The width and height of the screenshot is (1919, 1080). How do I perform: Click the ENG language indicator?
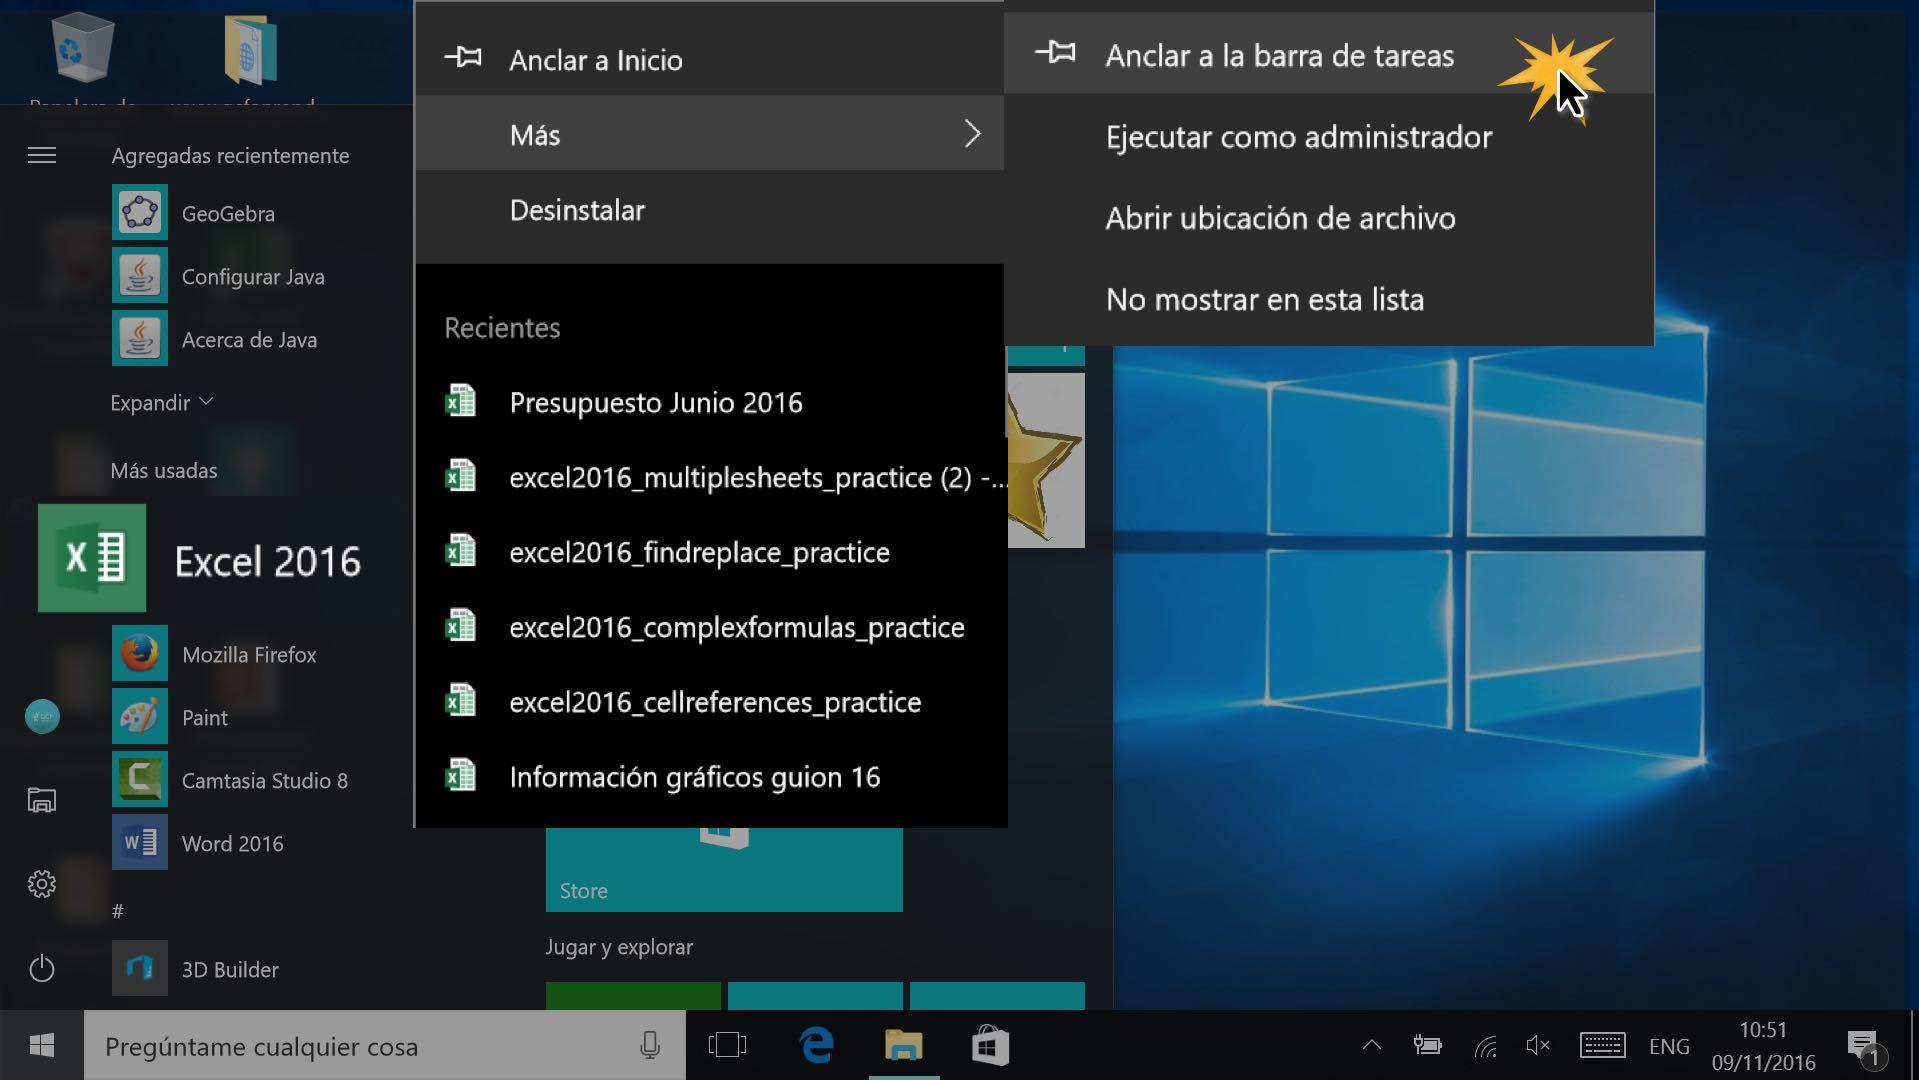(x=1668, y=1046)
